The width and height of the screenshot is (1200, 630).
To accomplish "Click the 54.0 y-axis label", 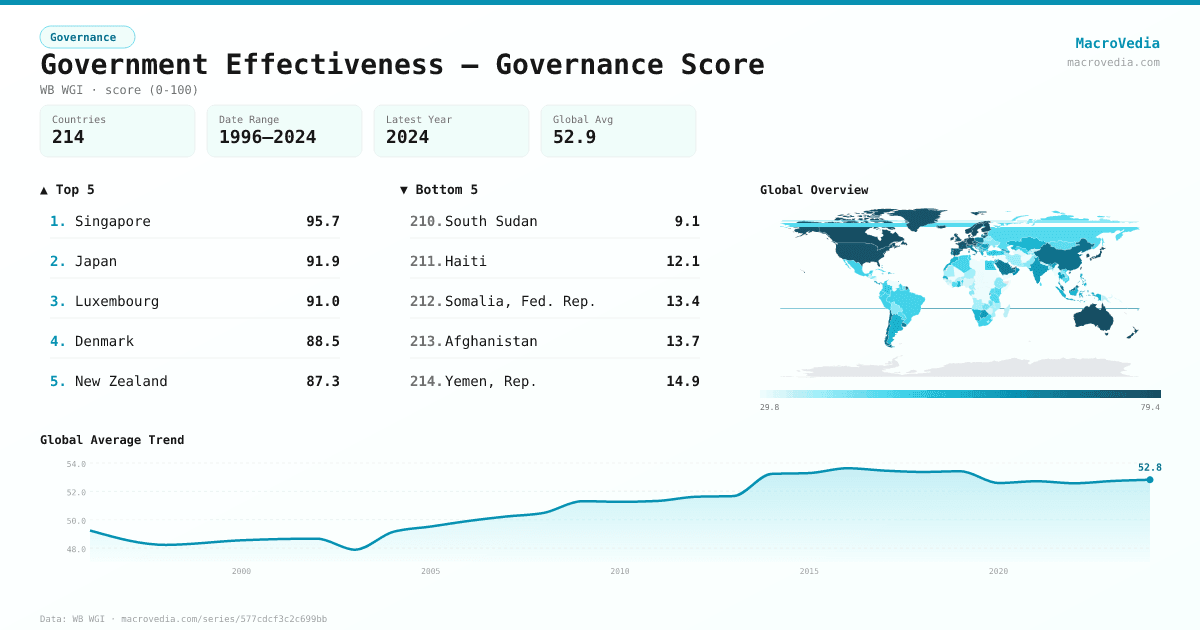I will [x=76, y=464].
